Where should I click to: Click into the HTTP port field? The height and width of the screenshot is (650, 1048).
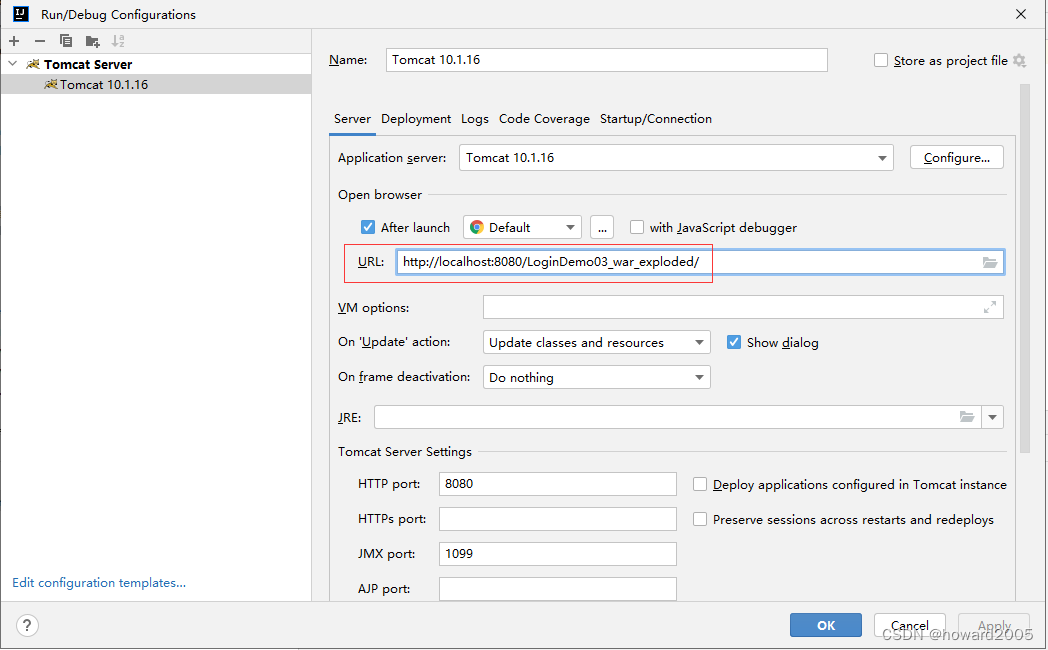pyautogui.click(x=557, y=484)
